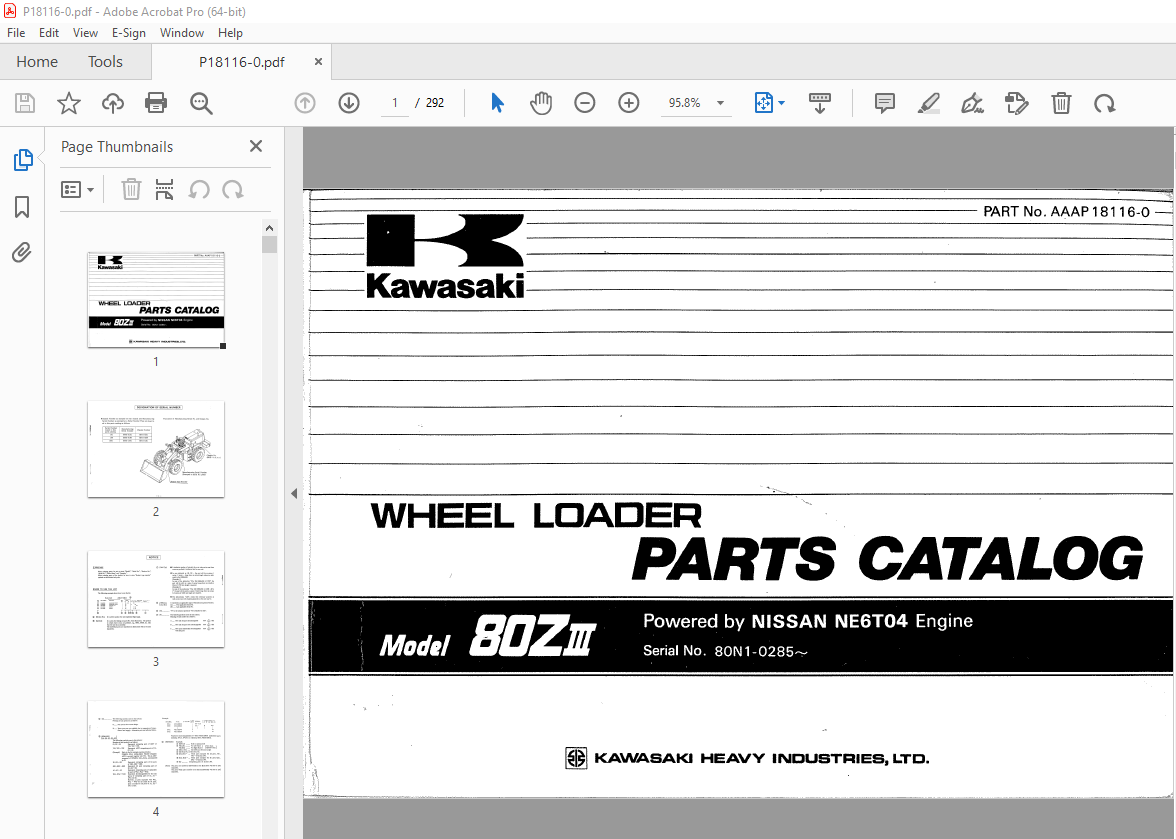Open the View menu
The height and width of the screenshot is (839, 1176).
[x=85, y=33]
